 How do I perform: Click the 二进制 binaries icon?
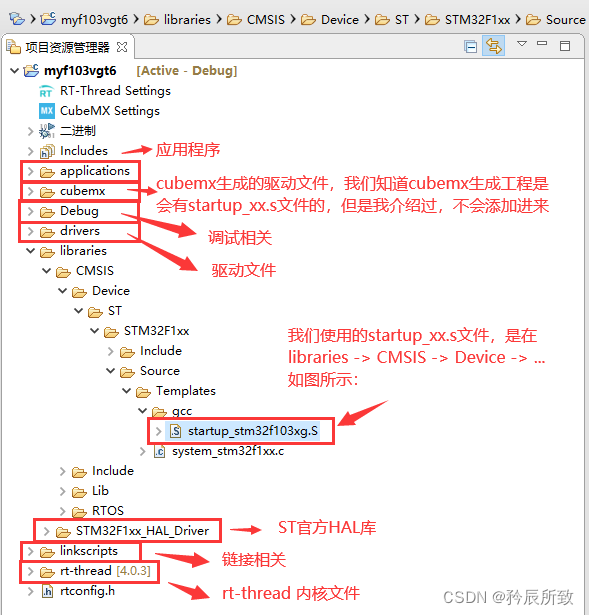pos(47,131)
